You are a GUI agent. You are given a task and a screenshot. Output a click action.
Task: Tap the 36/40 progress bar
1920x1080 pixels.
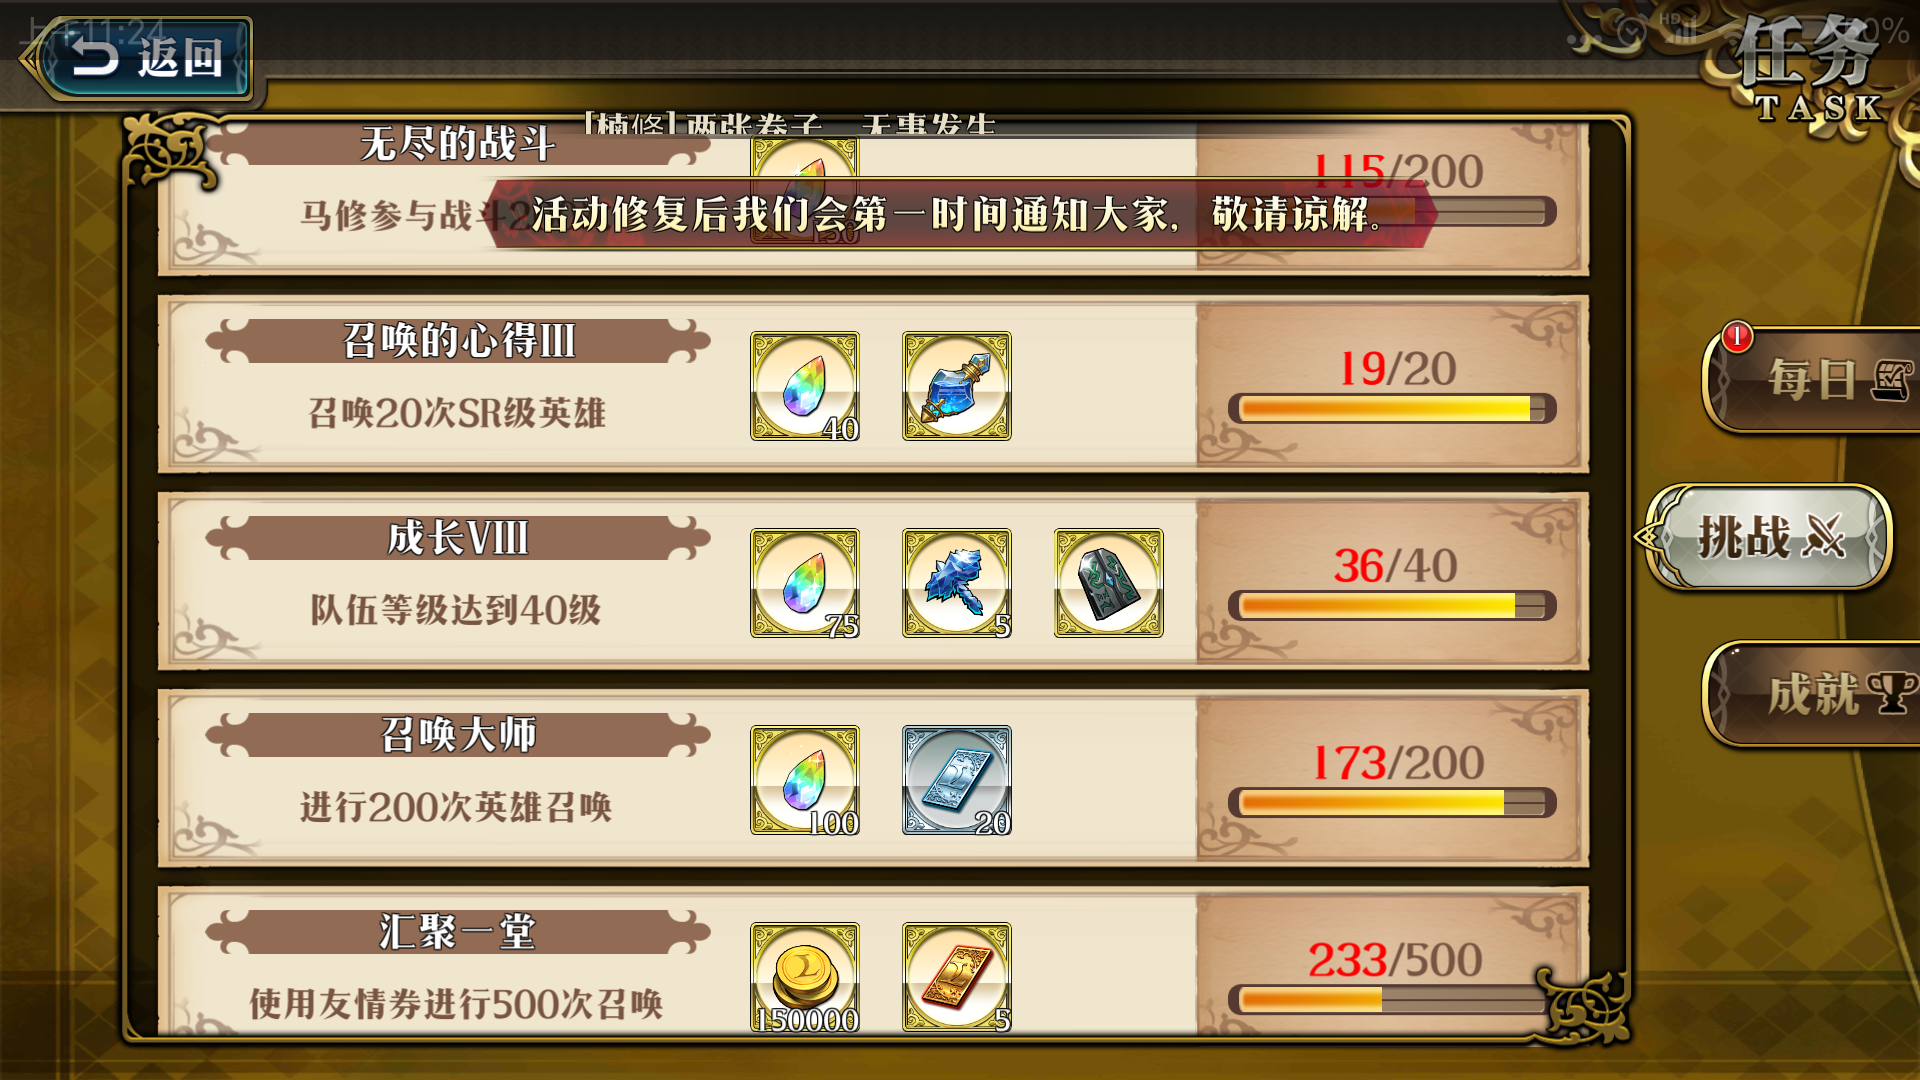[x=1392, y=606]
